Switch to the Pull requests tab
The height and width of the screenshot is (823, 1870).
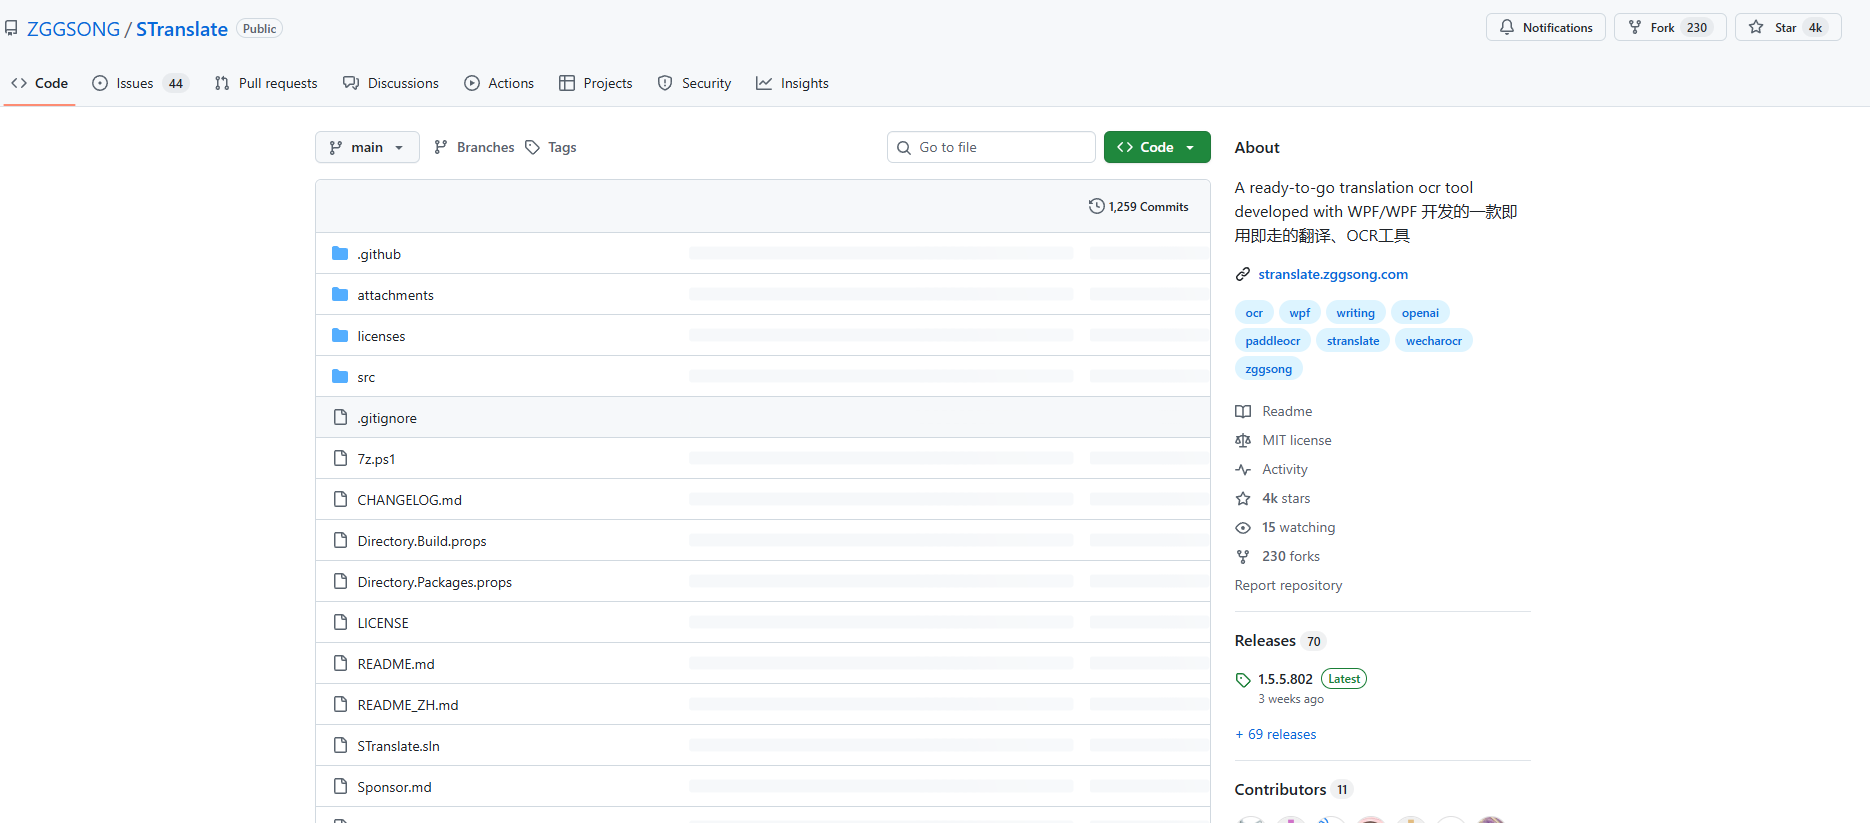tap(277, 83)
